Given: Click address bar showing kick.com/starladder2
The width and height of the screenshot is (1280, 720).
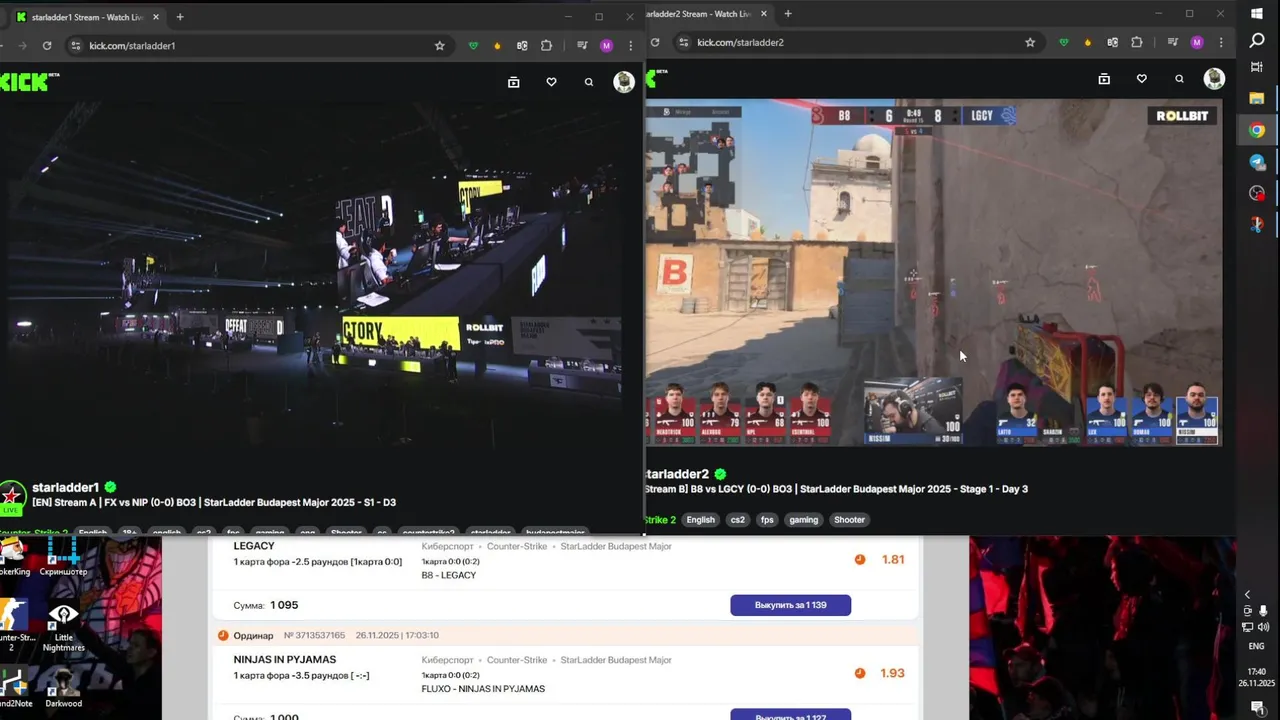Looking at the screenshot, I should point(857,42).
